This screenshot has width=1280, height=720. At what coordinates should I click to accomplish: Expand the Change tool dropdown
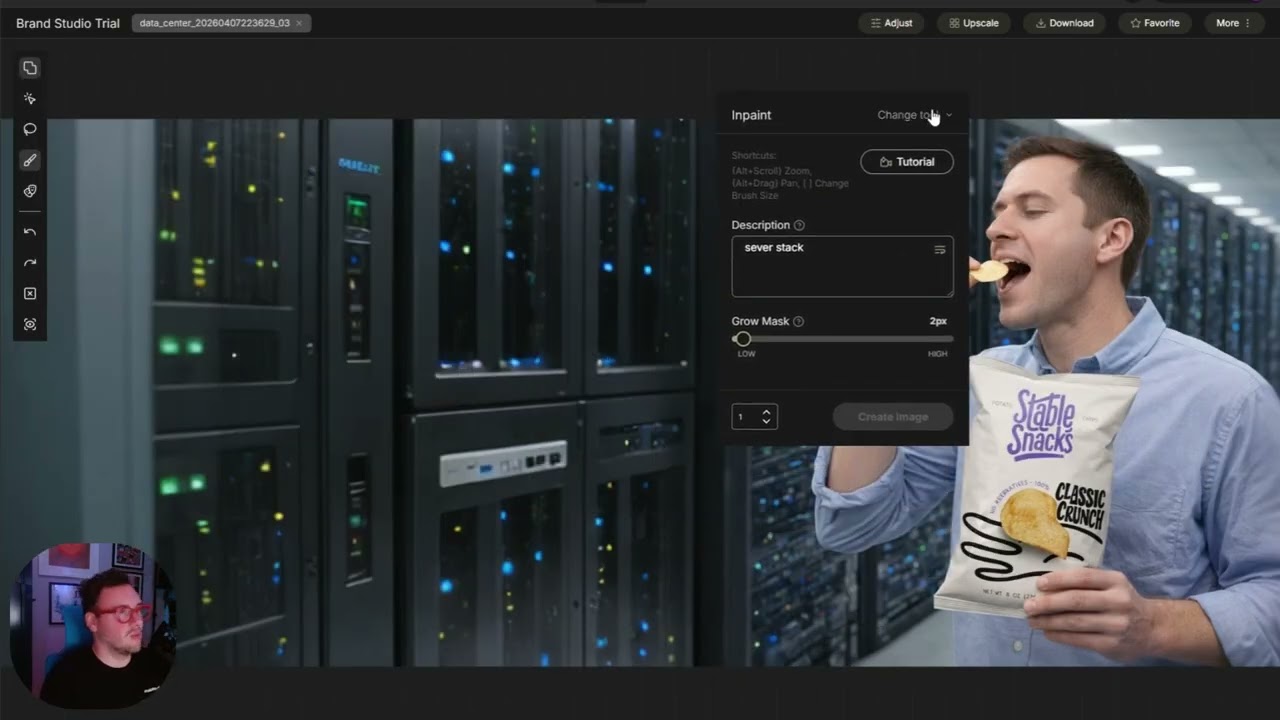[x=915, y=115]
